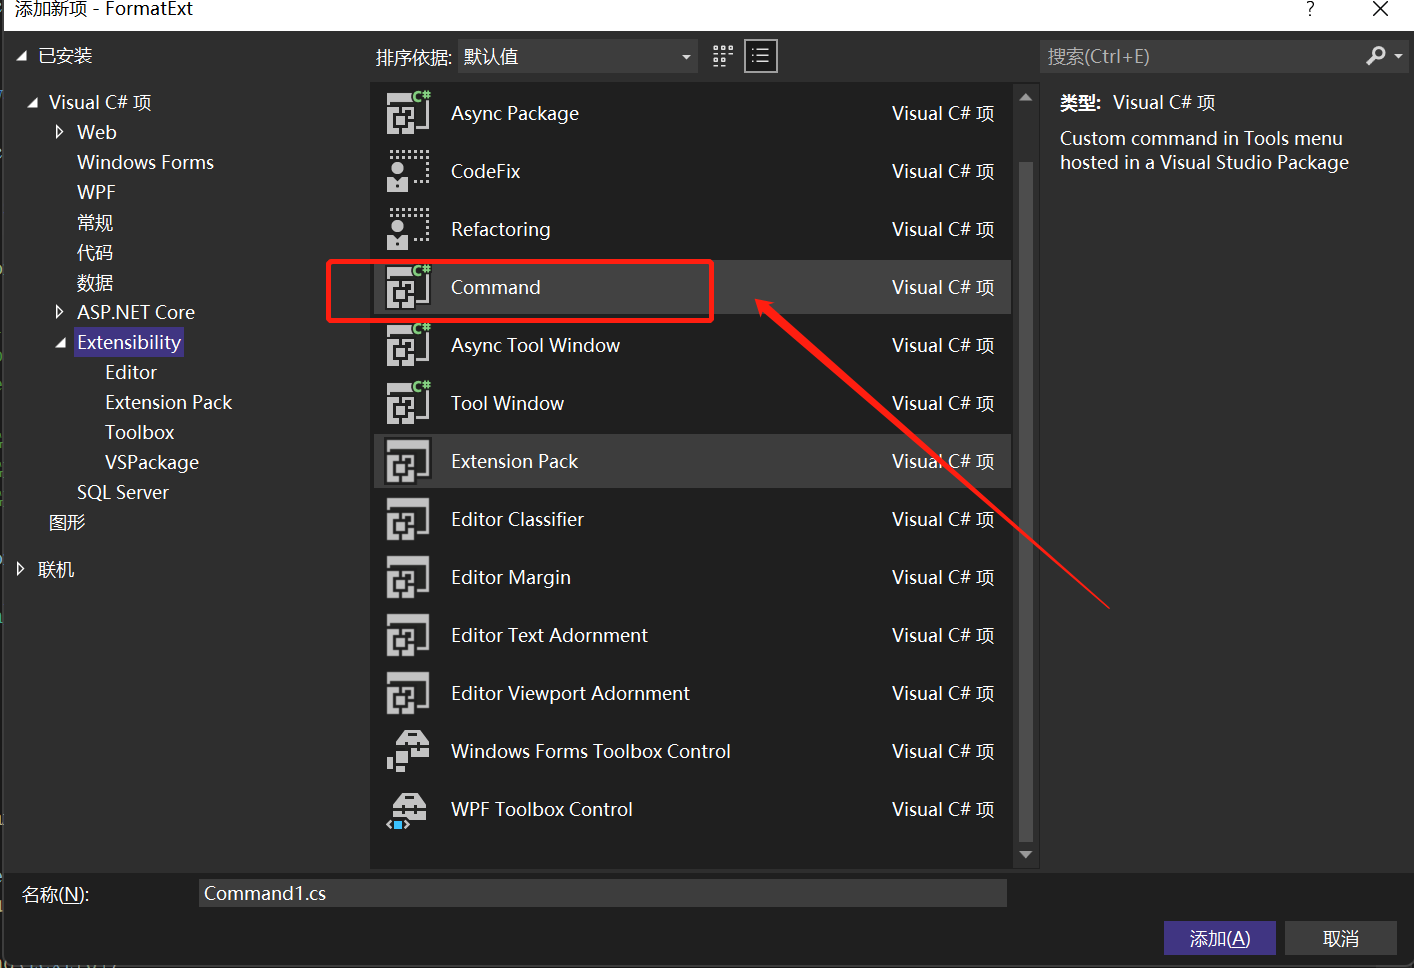This screenshot has height=968, width=1414.
Task: Click the Tool Window template icon
Action: point(408,403)
